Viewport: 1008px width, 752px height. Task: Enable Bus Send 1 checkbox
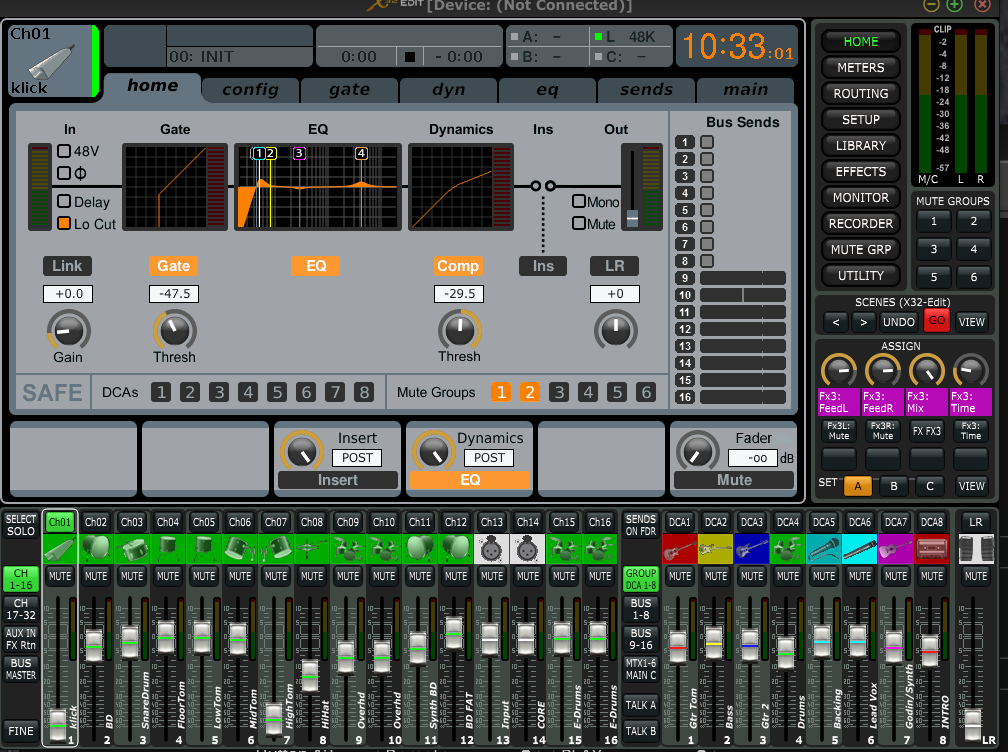(x=707, y=142)
